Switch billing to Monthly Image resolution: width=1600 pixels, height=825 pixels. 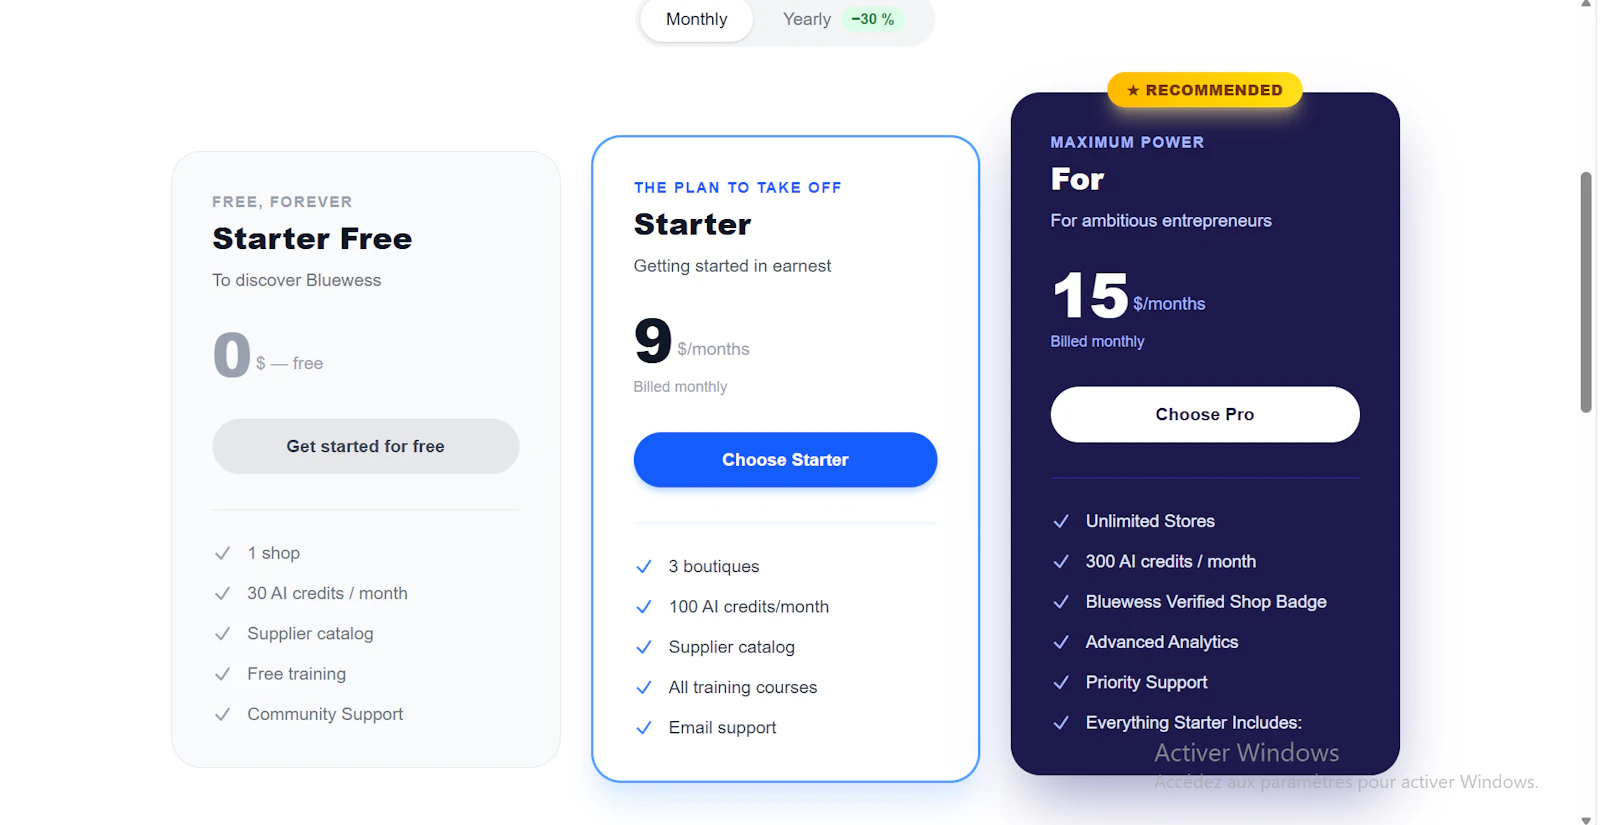[x=696, y=19]
